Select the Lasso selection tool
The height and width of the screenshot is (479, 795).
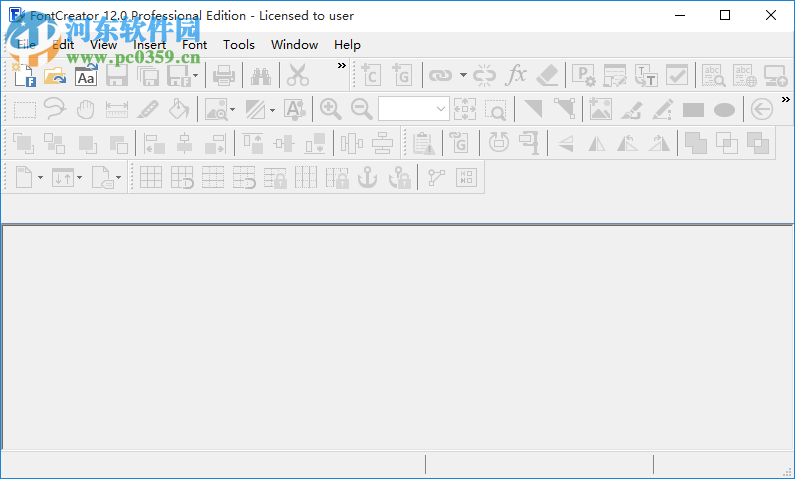pyautogui.click(x=55, y=109)
